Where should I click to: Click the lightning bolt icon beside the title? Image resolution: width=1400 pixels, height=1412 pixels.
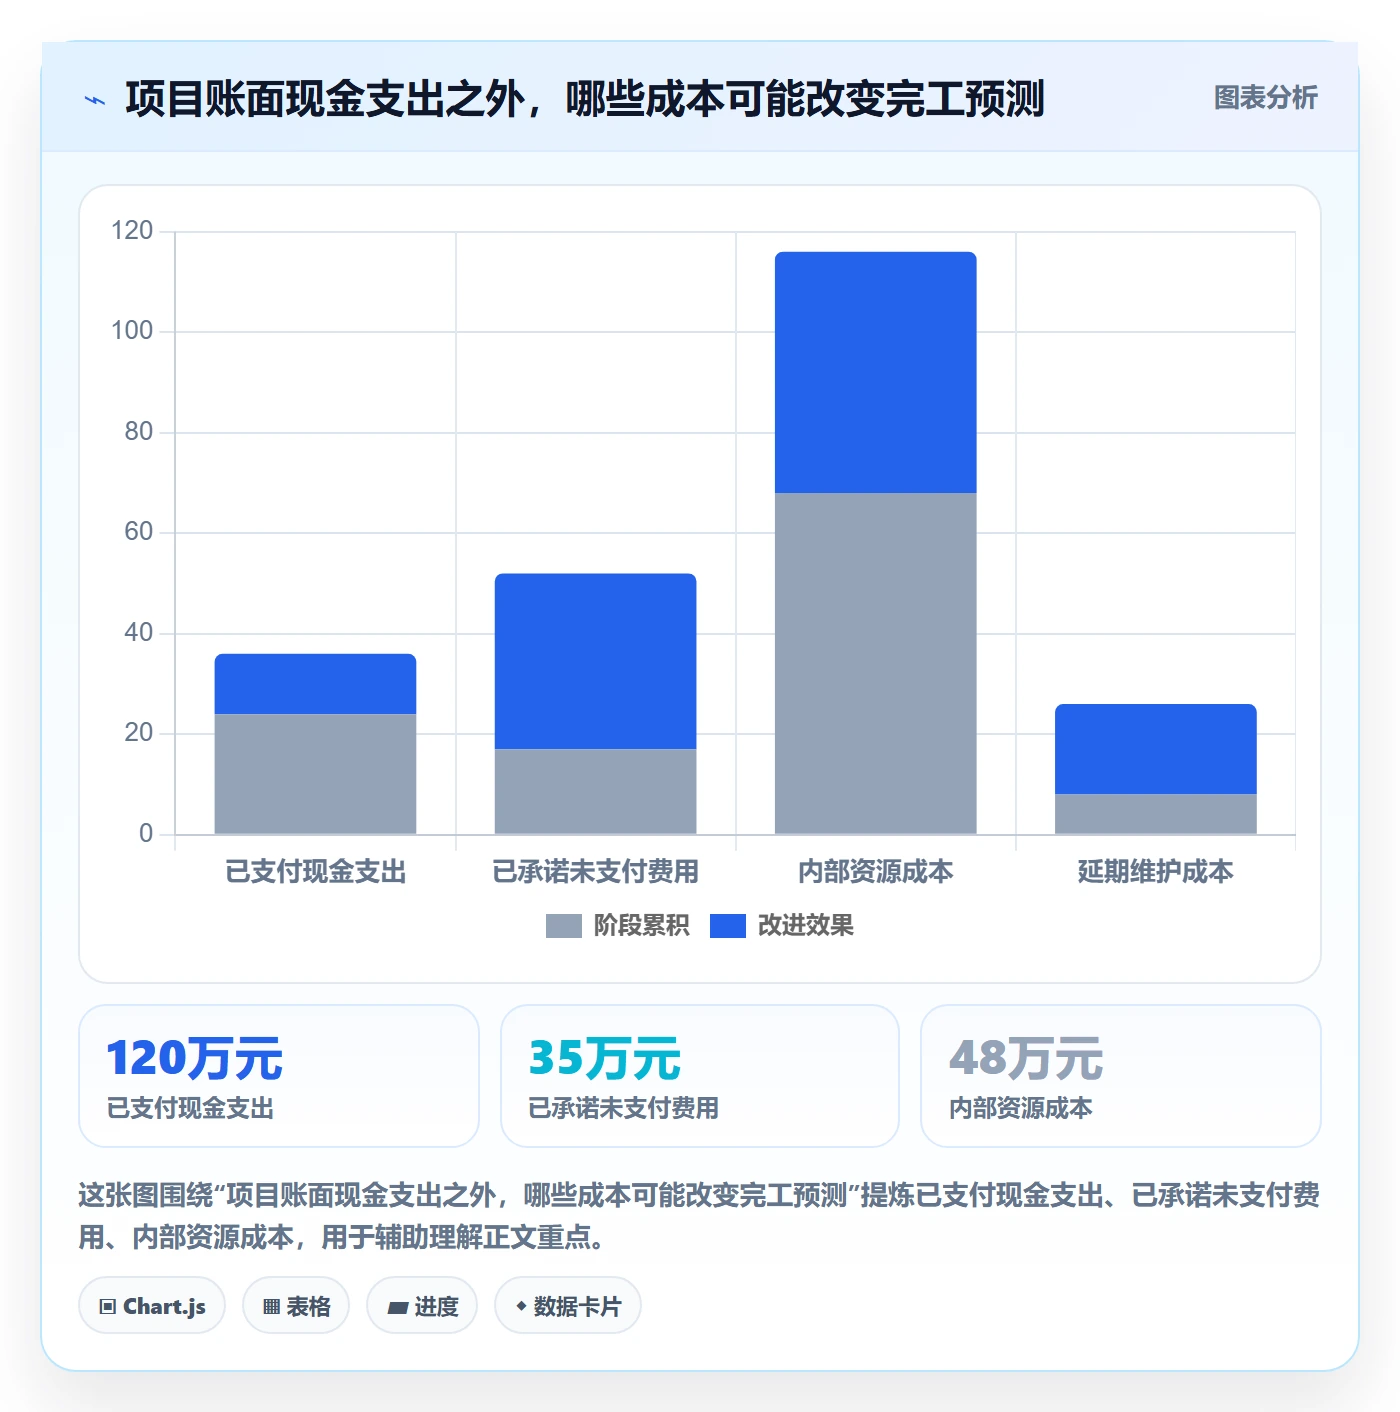pyautogui.click(x=95, y=100)
